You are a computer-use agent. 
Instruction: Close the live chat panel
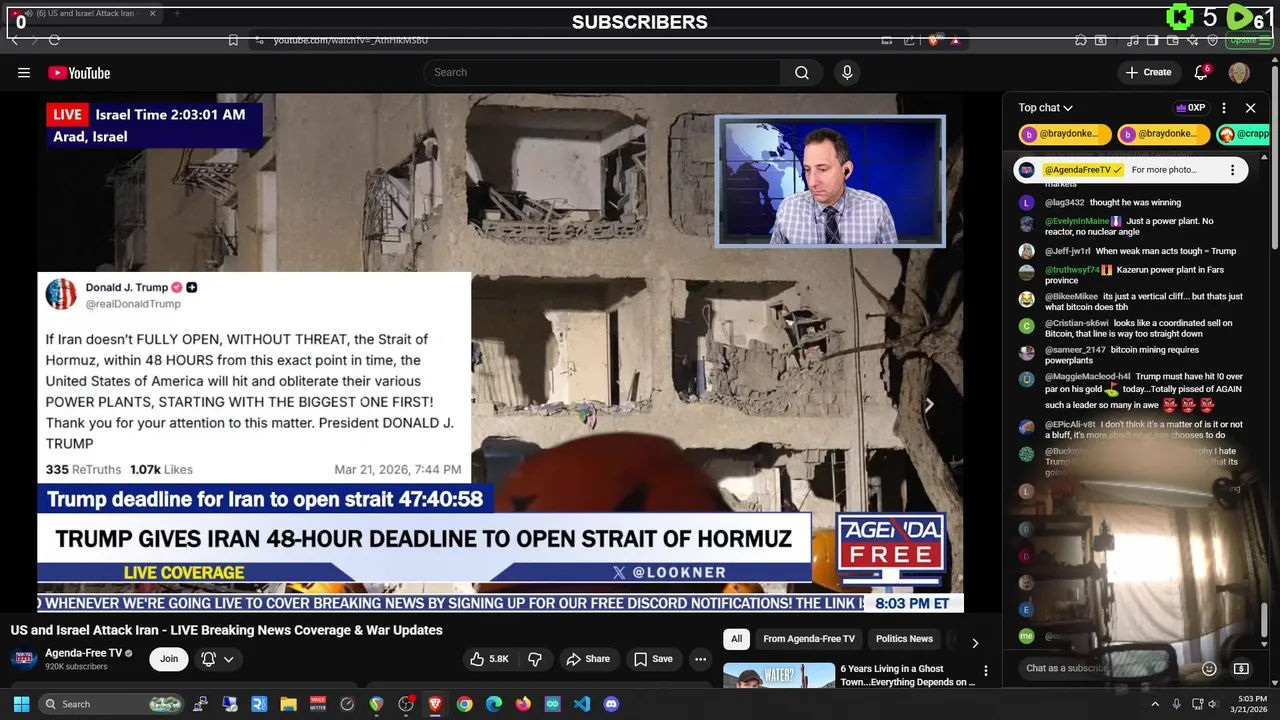(x=1250, y=108)
